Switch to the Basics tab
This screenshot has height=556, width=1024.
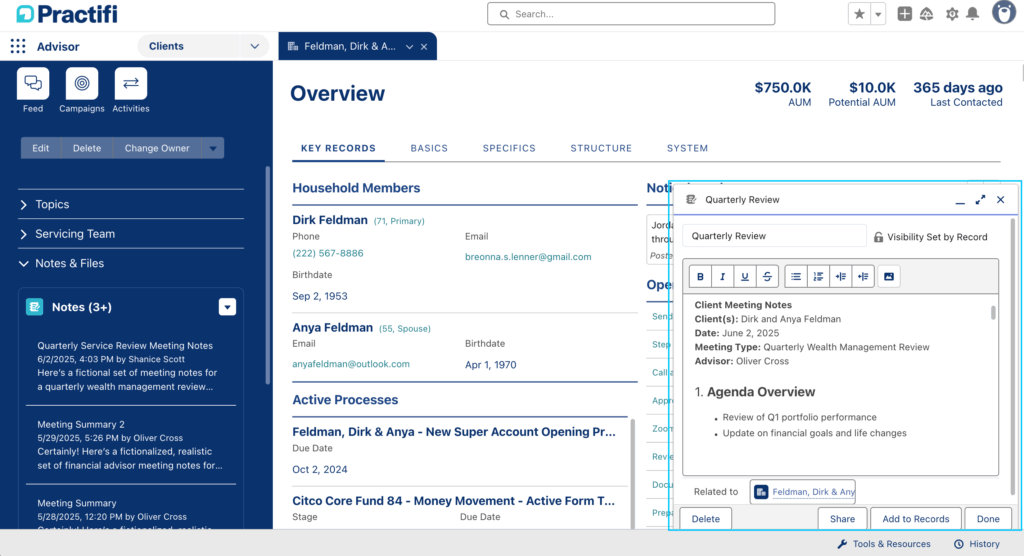(x=429, y=148)
